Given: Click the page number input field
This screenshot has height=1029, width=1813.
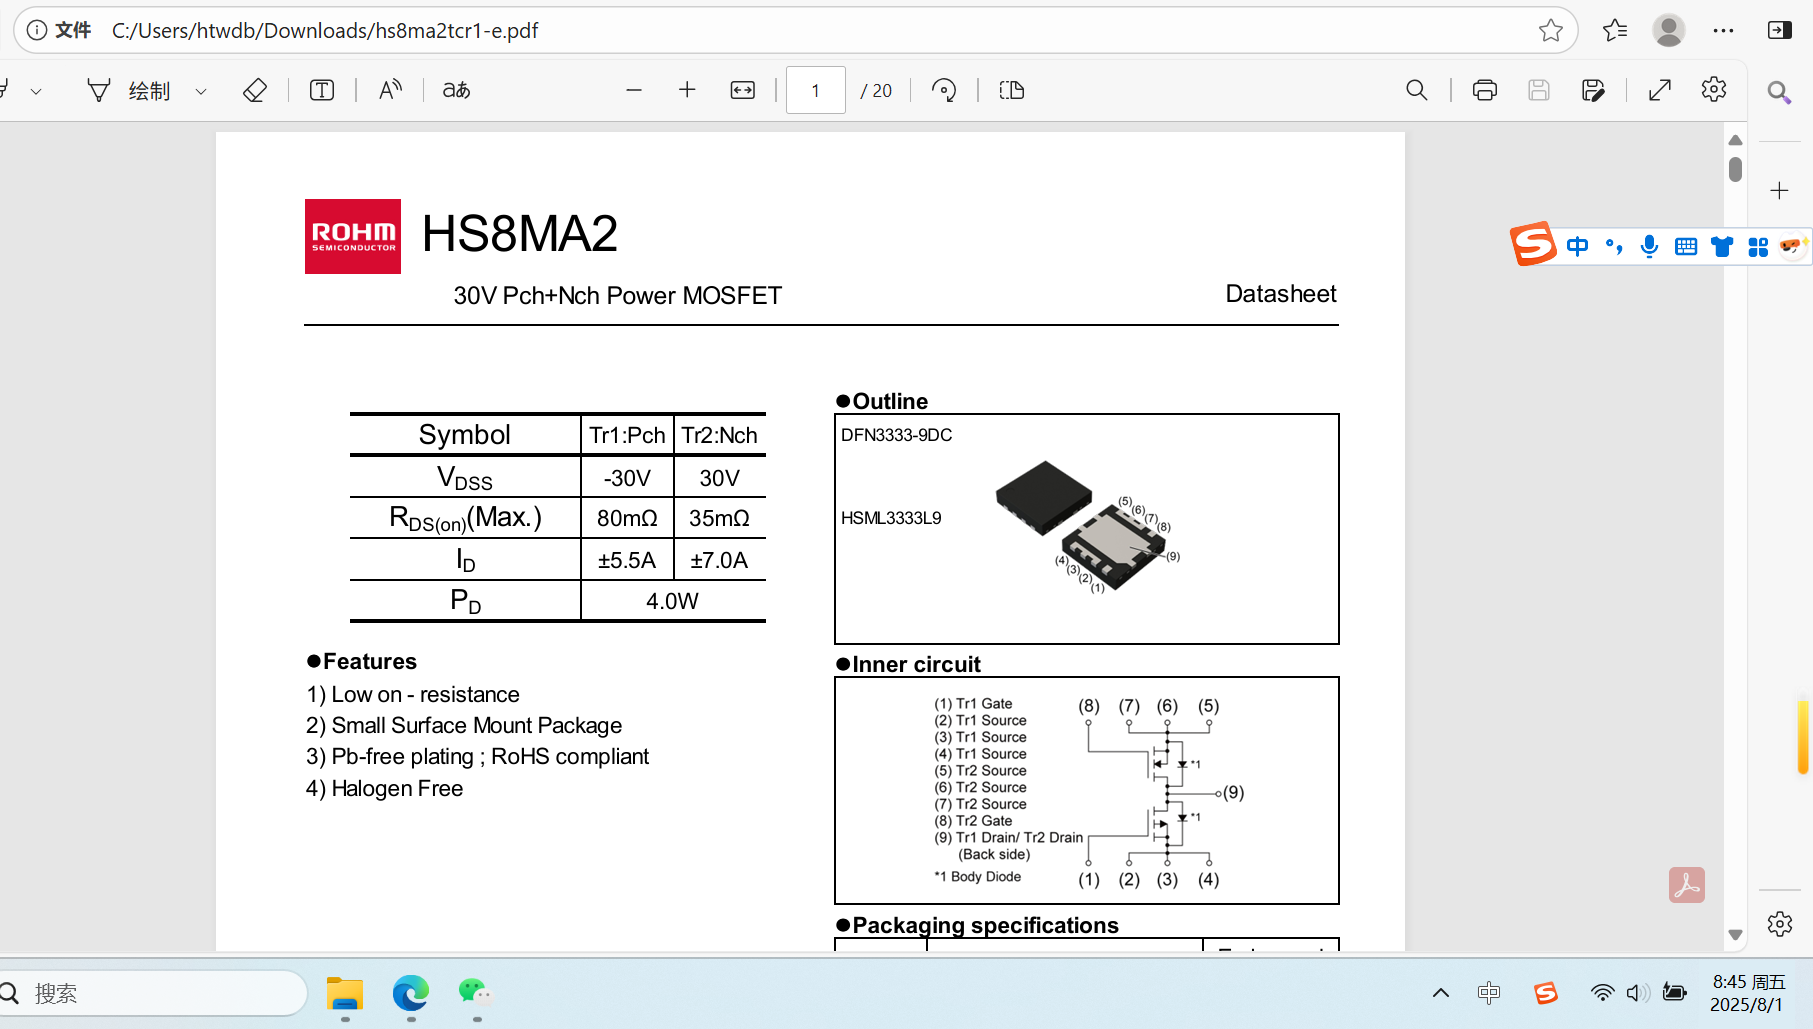Looking at the screenshot, I should click(816, 91).
